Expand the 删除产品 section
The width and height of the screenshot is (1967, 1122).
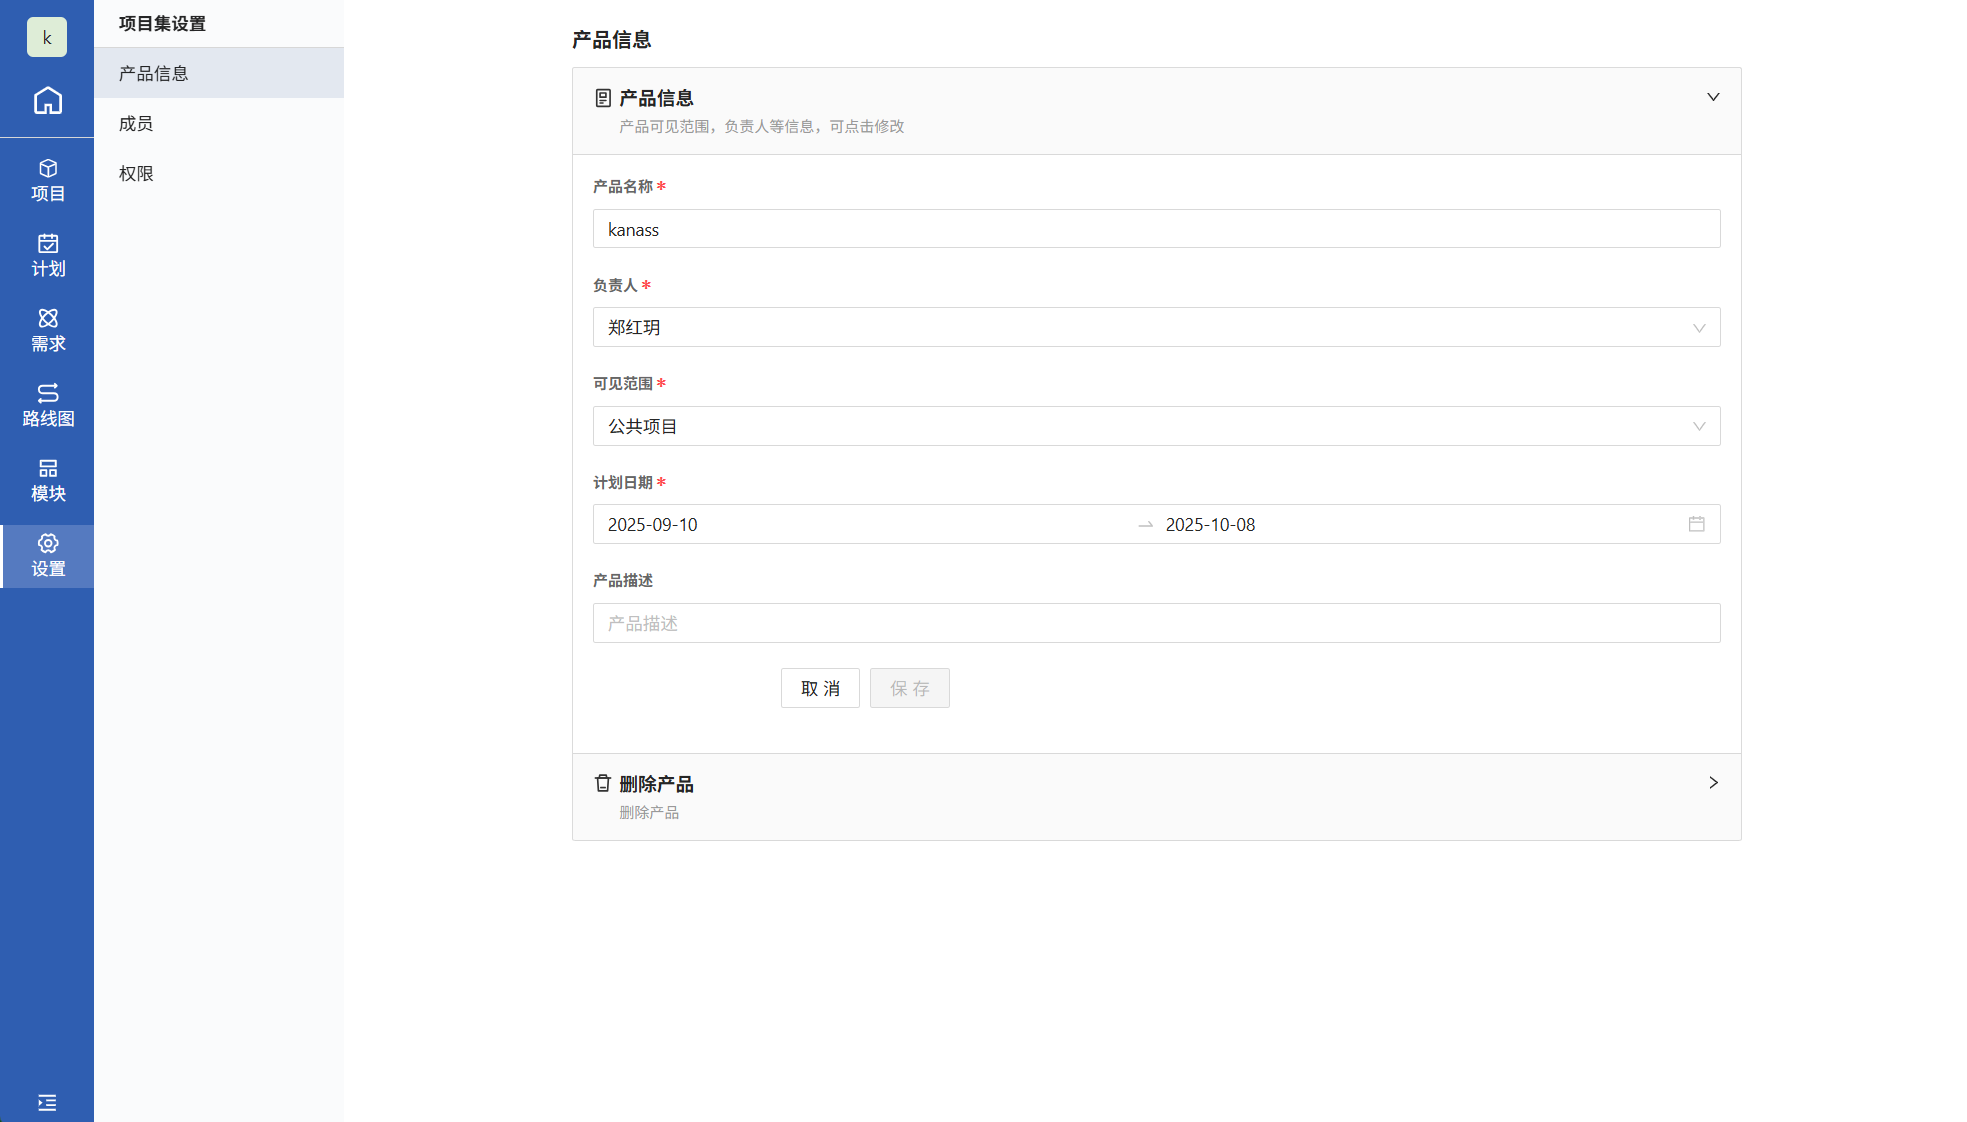click(1712, 783)
